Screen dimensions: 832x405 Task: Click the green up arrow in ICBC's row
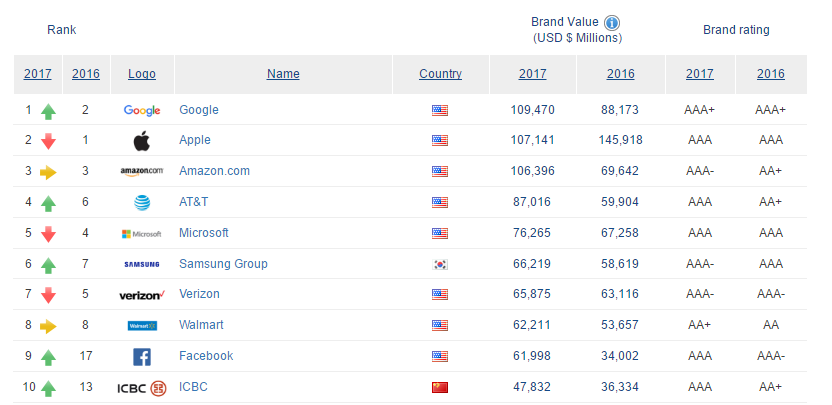pyautogui.click(x=48, y=389)
